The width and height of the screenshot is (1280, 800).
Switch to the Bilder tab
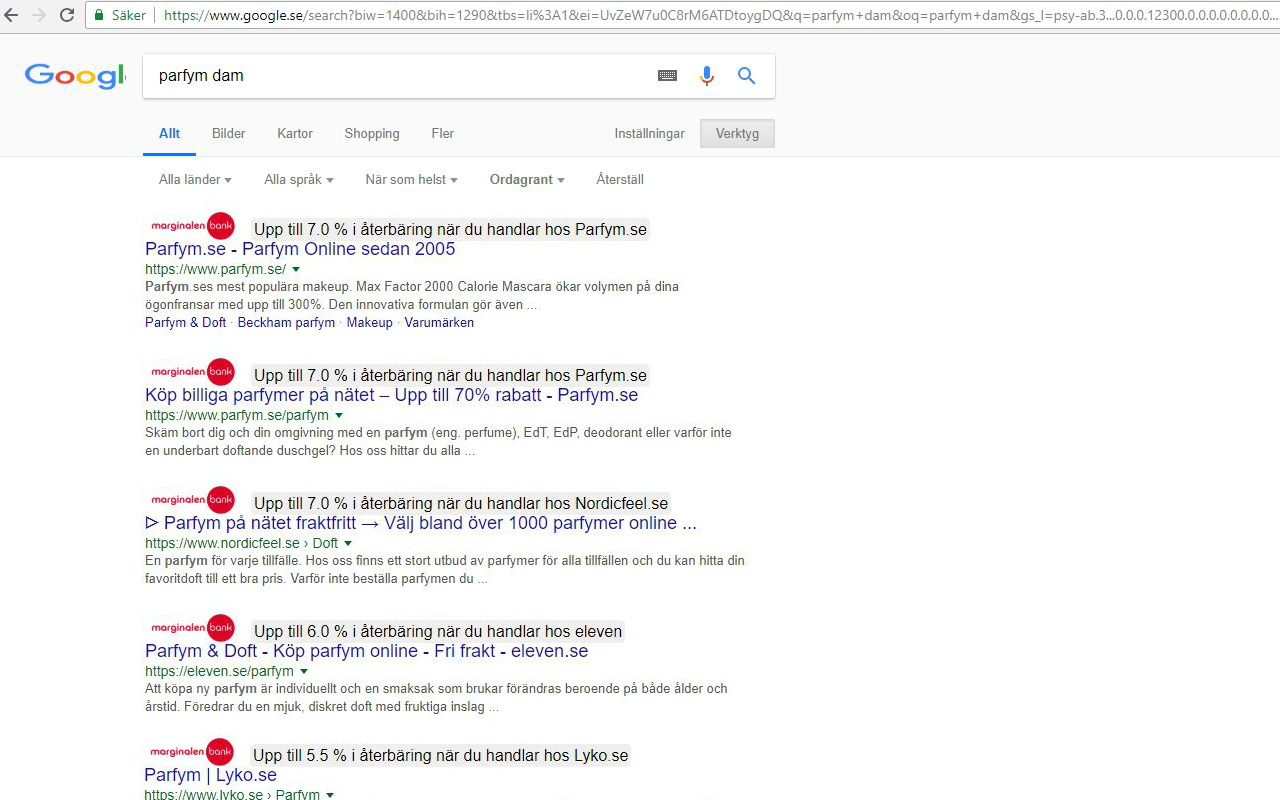tap(228, 134)
